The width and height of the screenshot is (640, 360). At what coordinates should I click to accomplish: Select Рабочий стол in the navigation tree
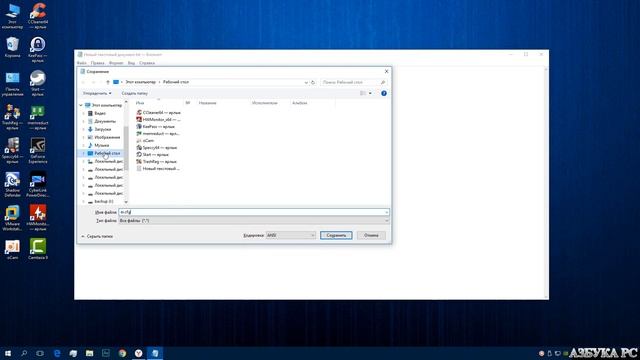tap(104, 153)
